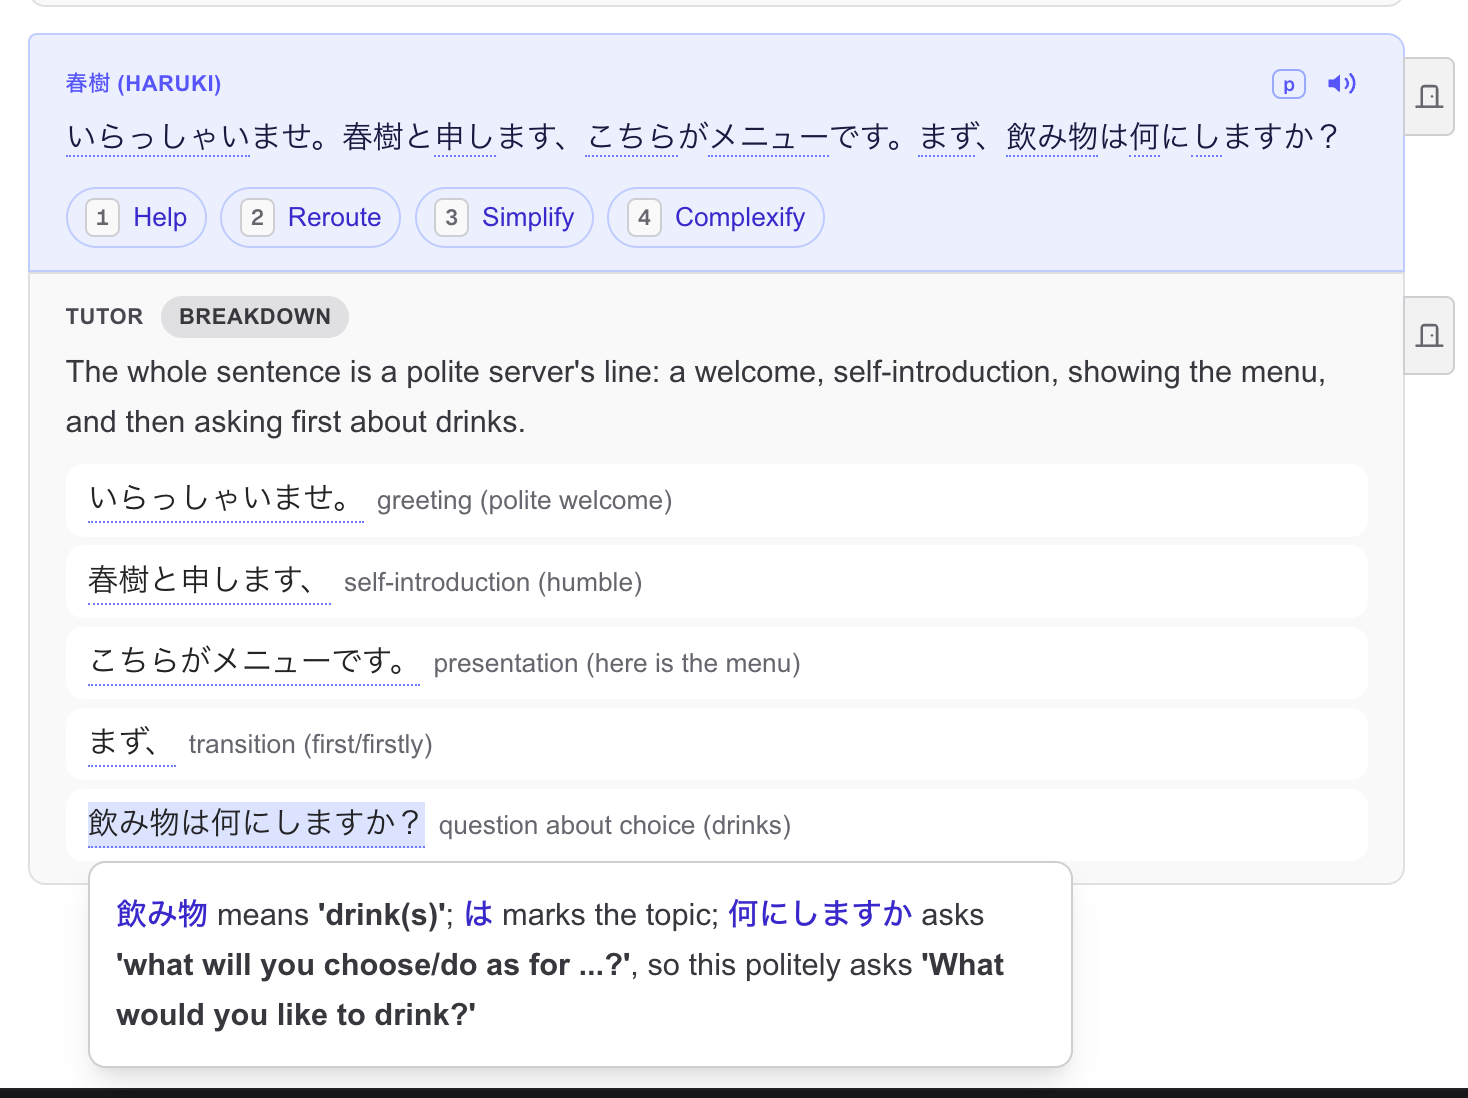Click 飲み物 in Haruki's sentence

pos(1052,137)
